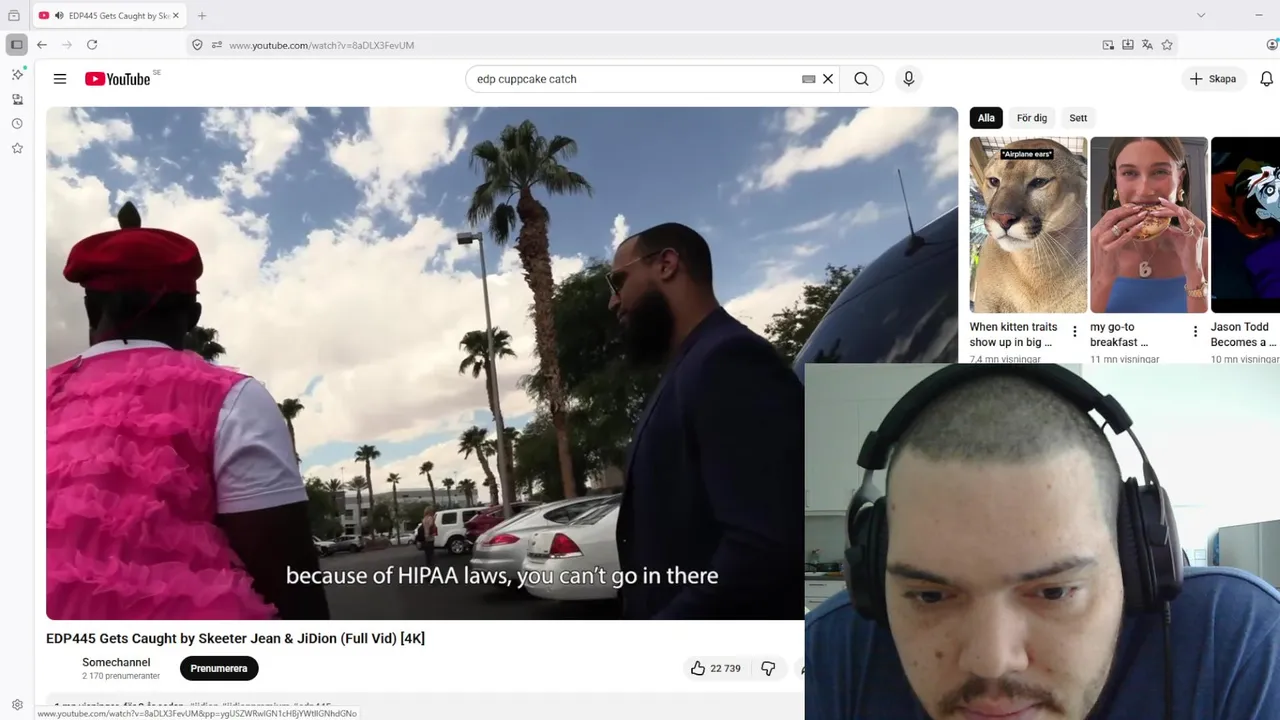Subscribe using 'Prenumerera' button
The image size is (1280, 720).
pyautogui.click(x=219, y=668)
